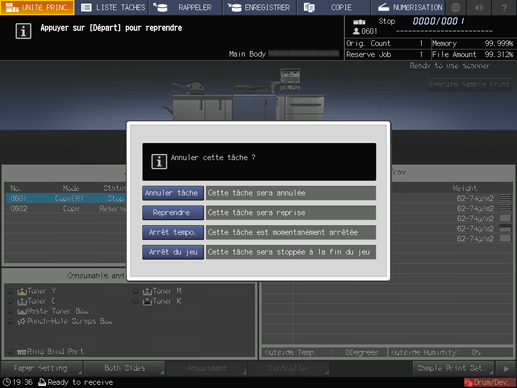517x388 pixels.
Task: Click the 0000/000 counter display
Action: (438, 21)
